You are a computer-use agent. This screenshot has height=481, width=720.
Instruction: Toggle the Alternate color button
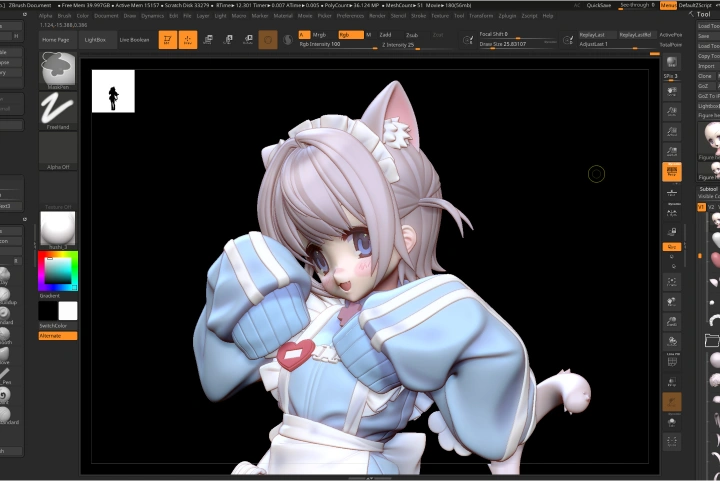58,336
